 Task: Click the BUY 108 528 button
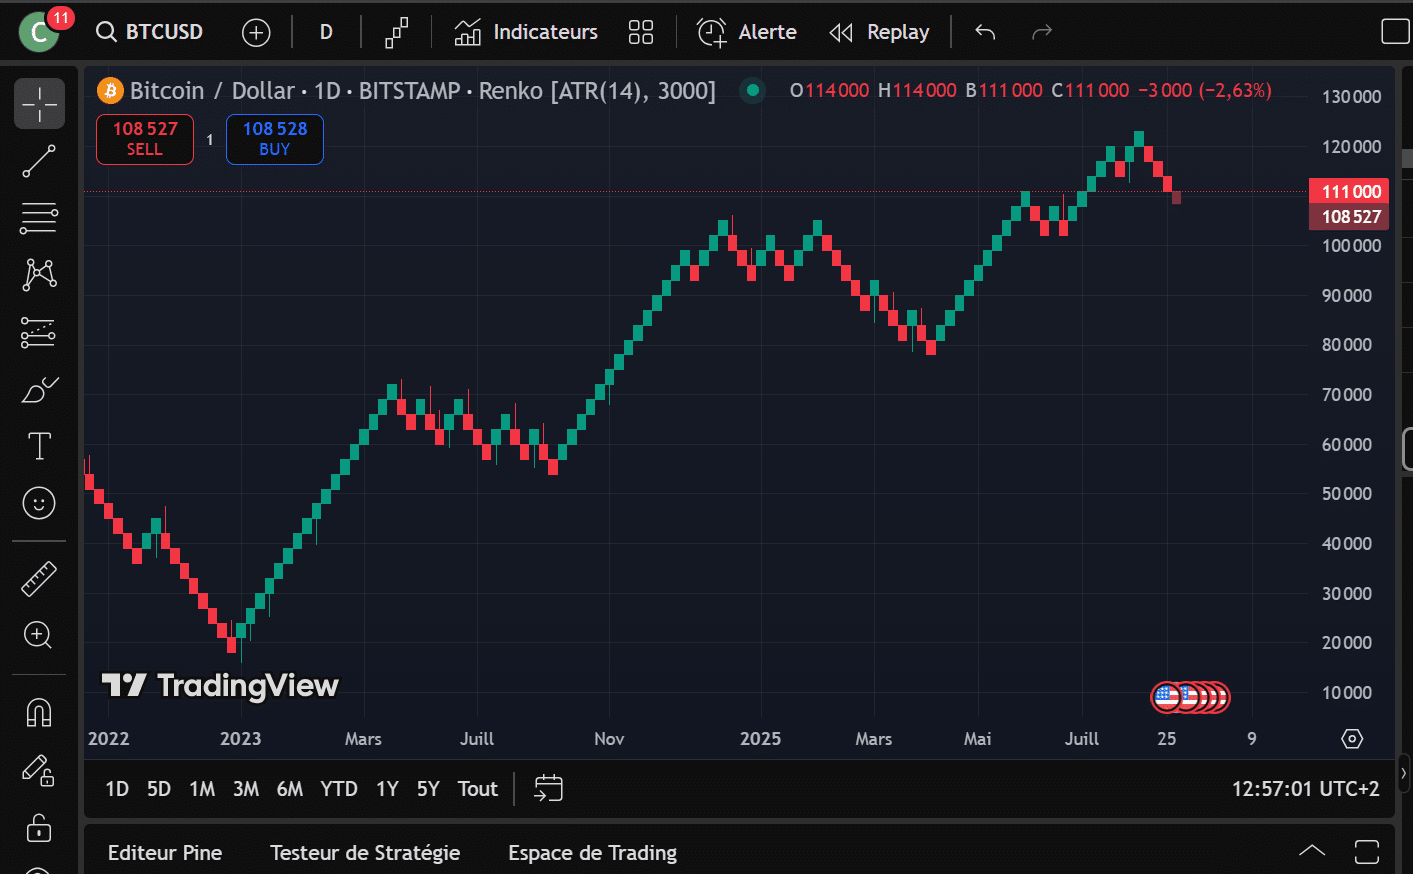pyautogui.click(x=275, y=139)
